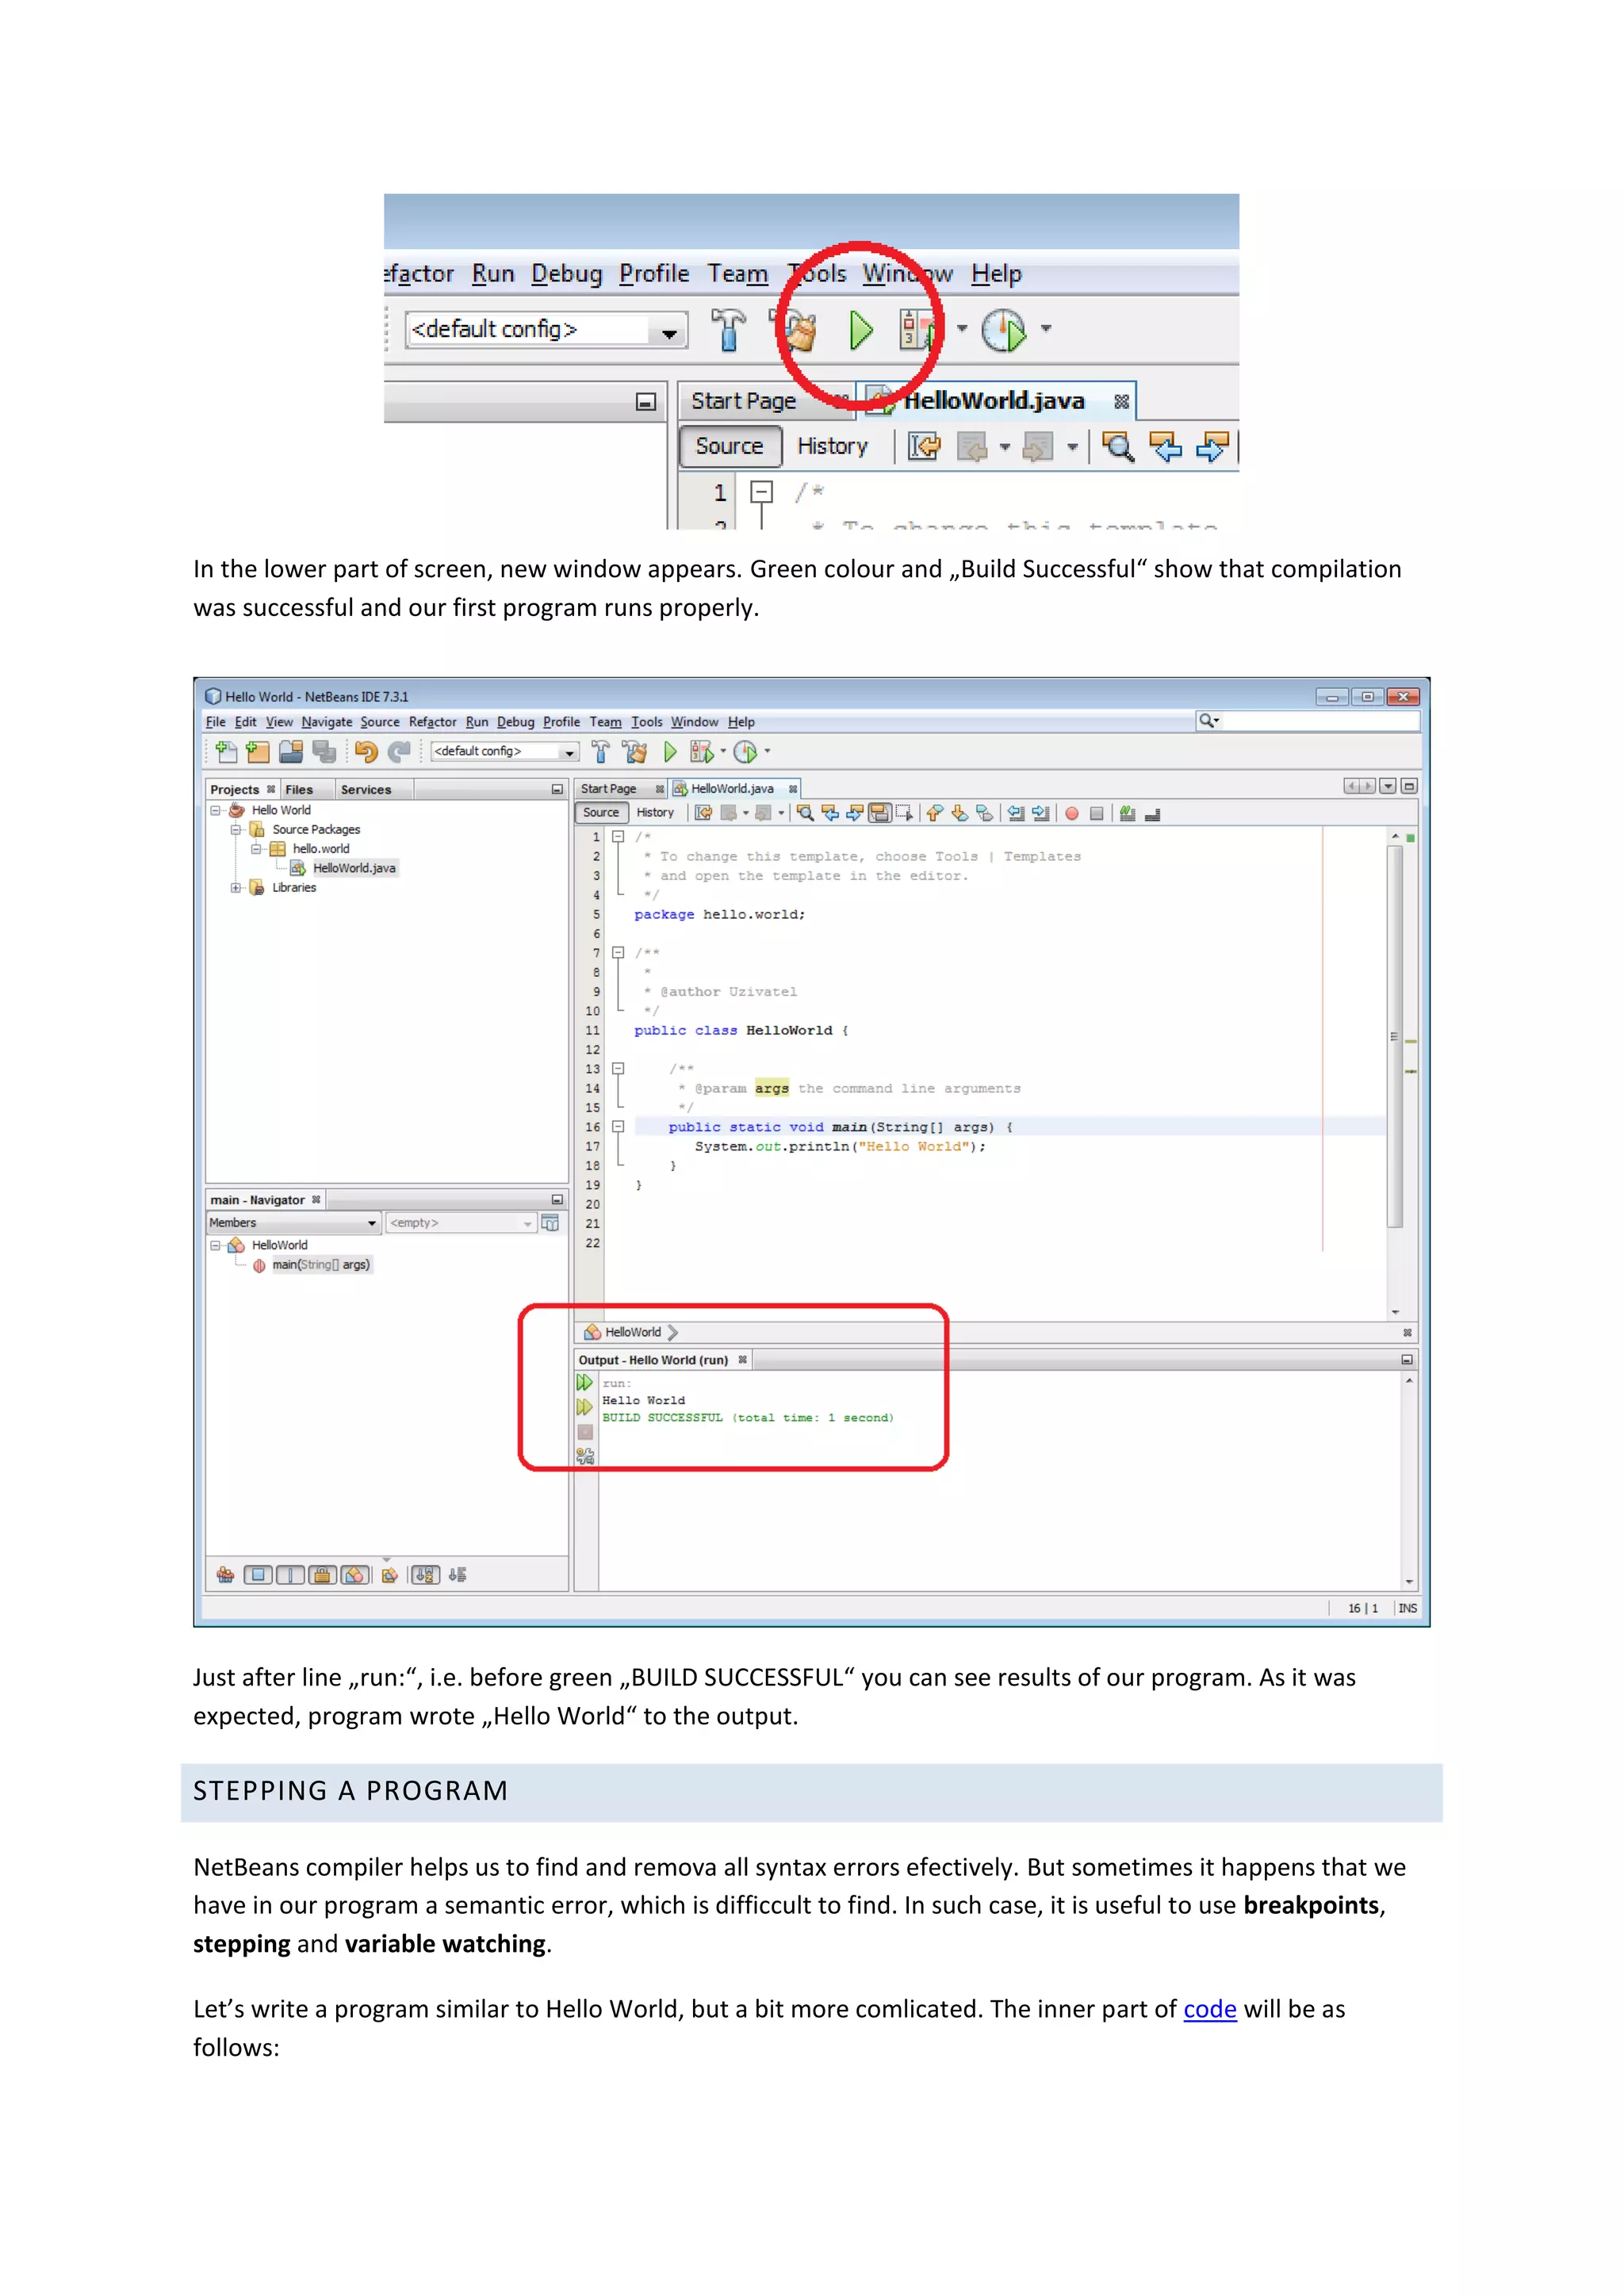Toggle Bookmark icon in editor toolbar
Screen dimensions: 1624x2296
984,813
